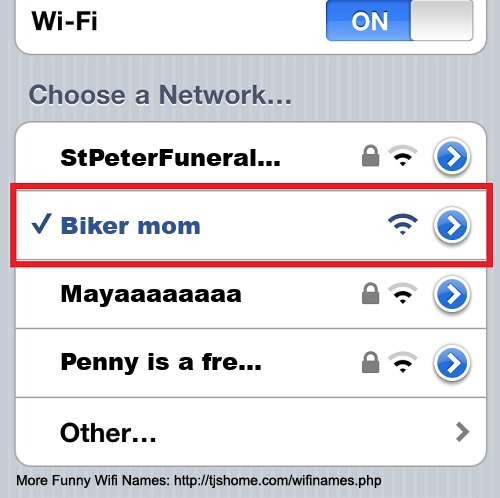Open details arrow for StPeterFuneral network
The width and height of the screenshot is (500, 498).
[x=452, y=157]
